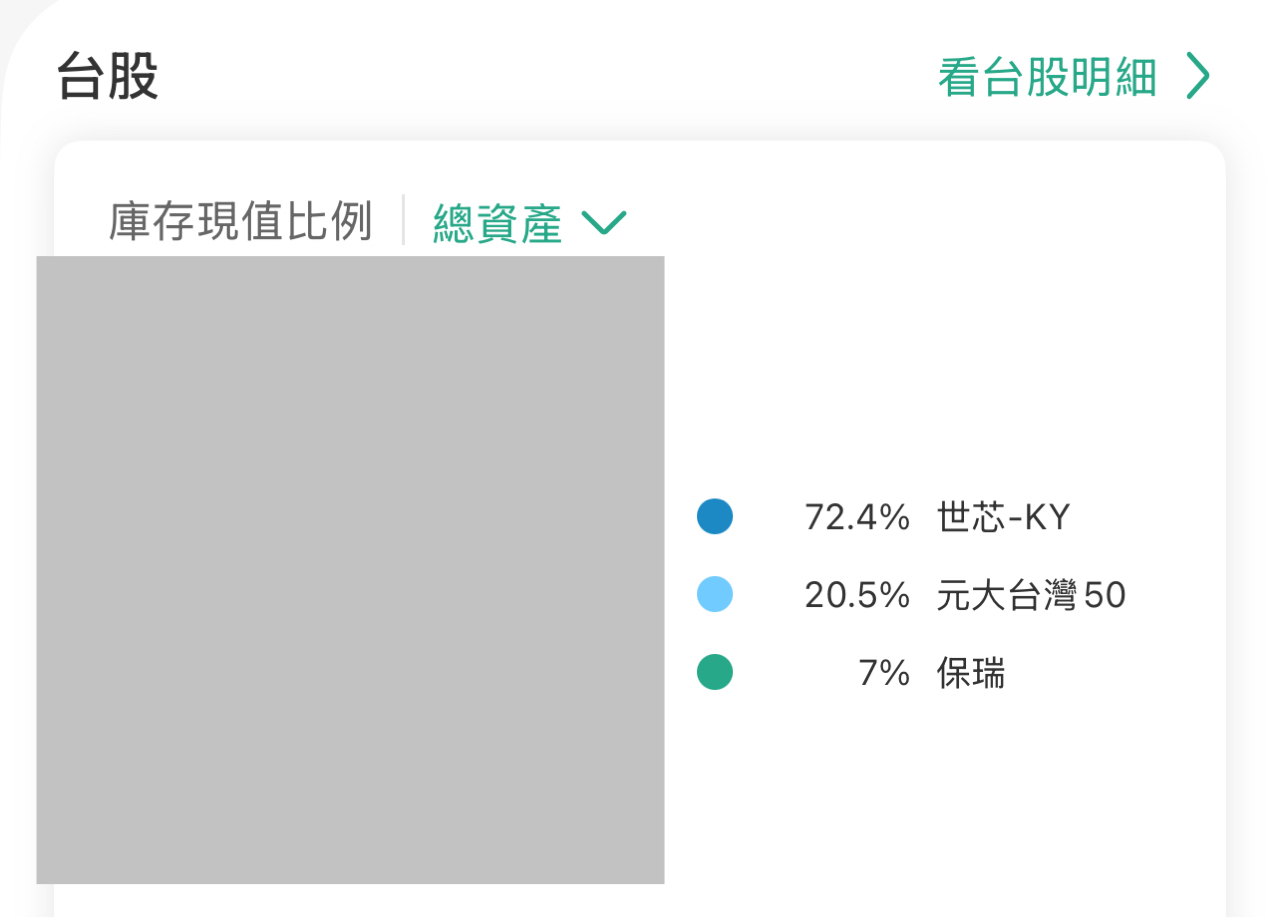Click the dark blue dot for 世芯-KY
The height and width of the screenshot is (918, 1280).
[x=715, y=517]
